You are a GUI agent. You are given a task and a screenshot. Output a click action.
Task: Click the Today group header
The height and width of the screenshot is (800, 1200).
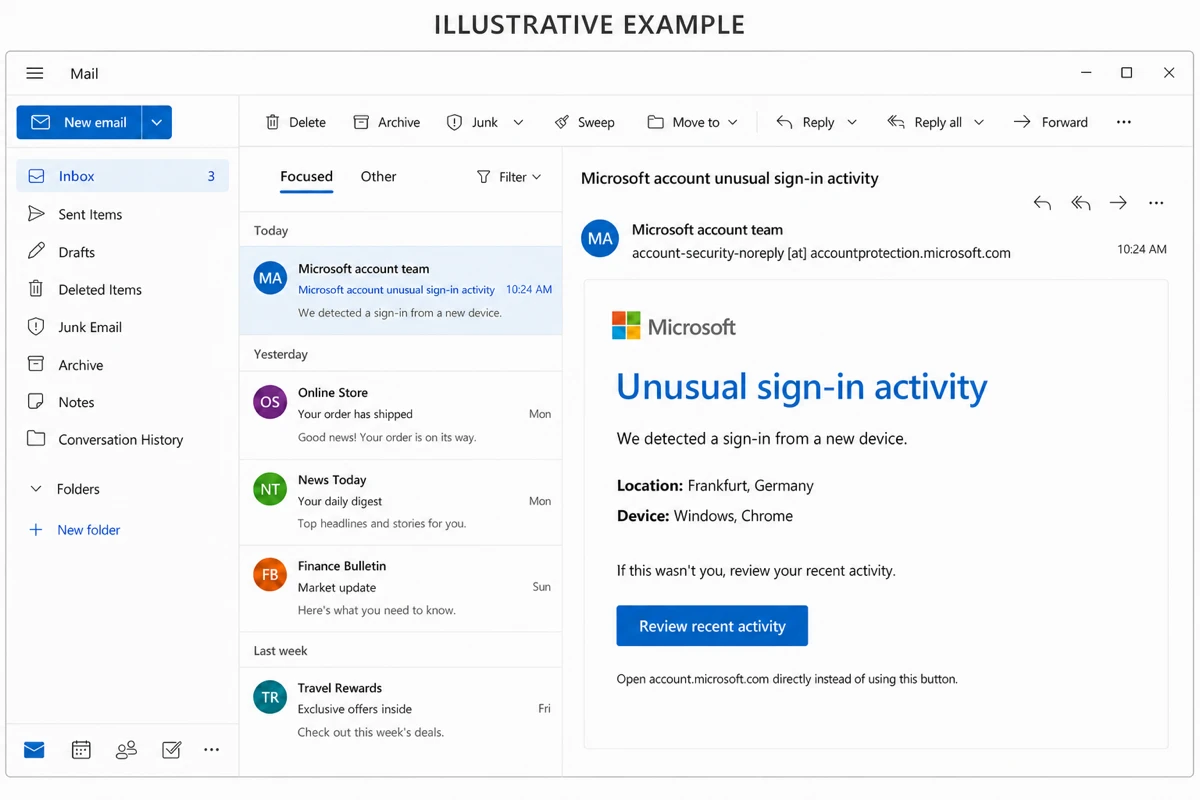point(271,230)
